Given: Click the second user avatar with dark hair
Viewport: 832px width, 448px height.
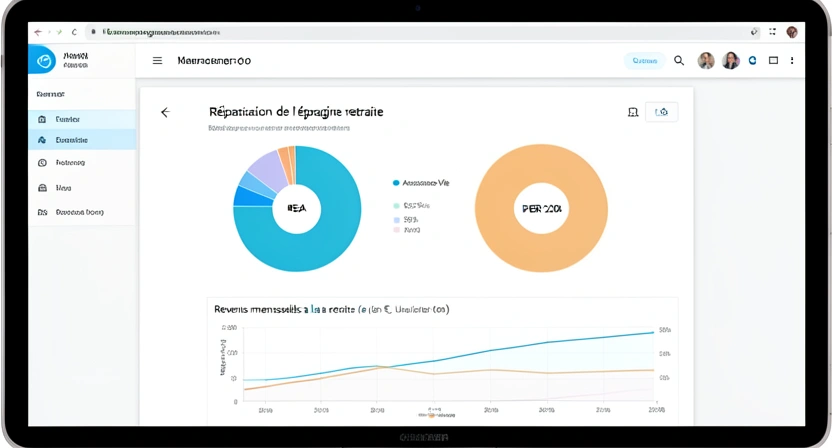Looking at the screenshot, I should (x=731, y=61).
